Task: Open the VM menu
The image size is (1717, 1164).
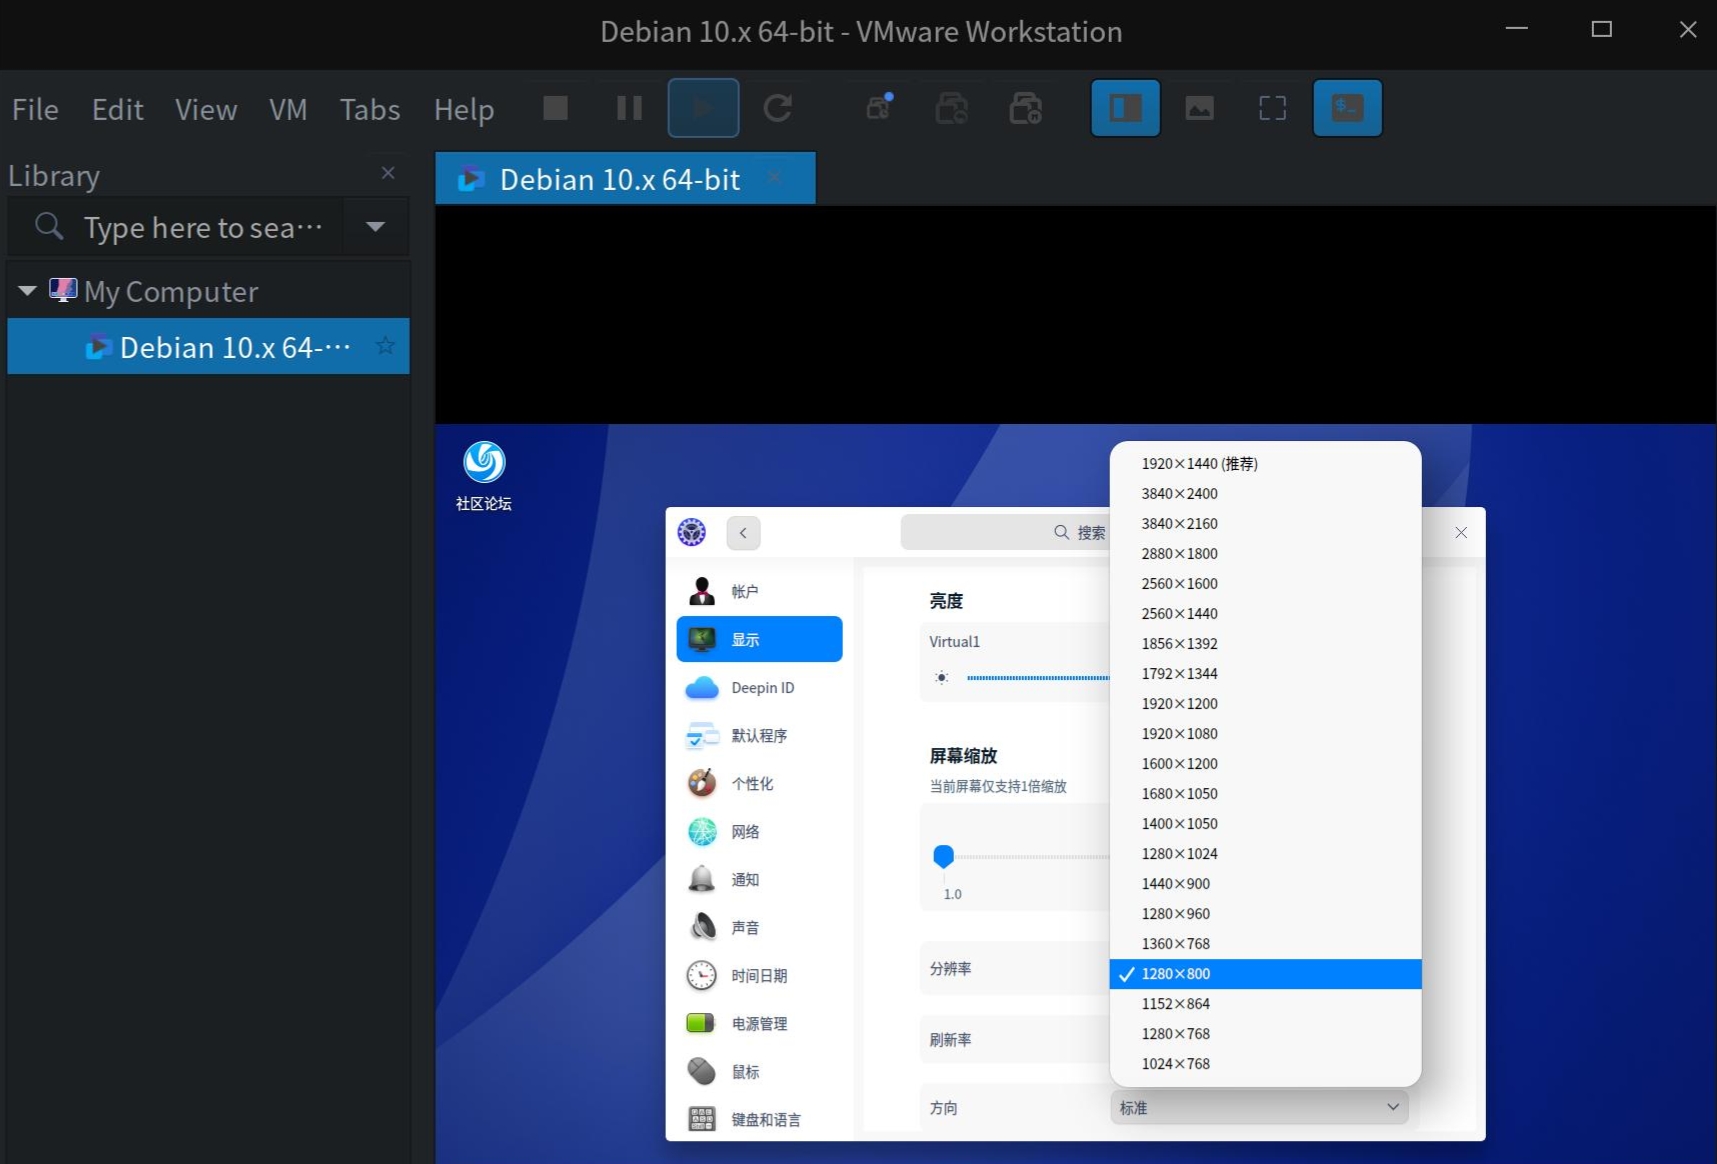Action: coord(287,109)
